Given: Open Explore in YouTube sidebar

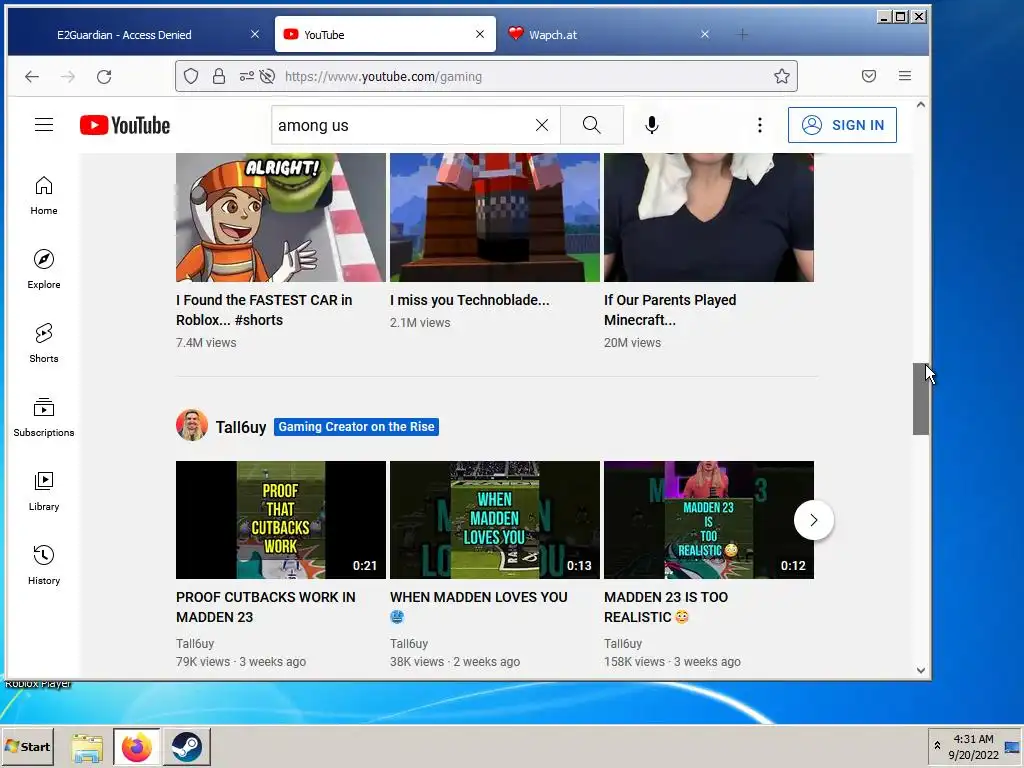Looking at the screenshot, I should 44,269.
